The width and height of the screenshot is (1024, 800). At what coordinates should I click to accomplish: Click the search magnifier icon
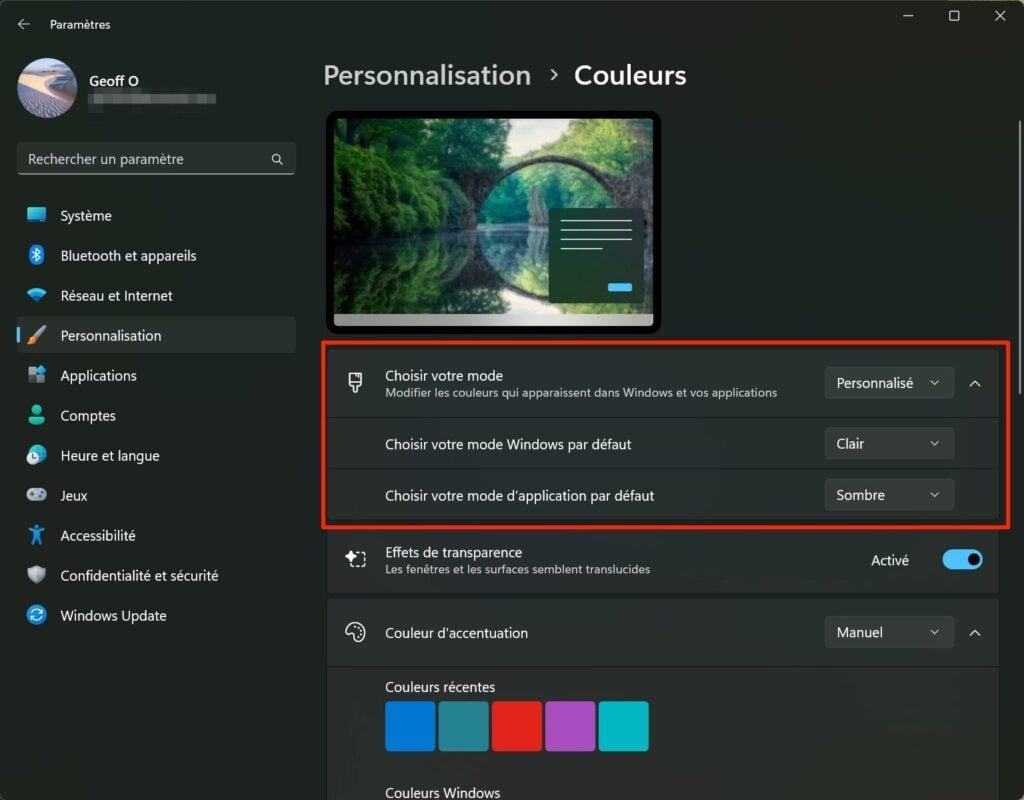pos(277,159)
